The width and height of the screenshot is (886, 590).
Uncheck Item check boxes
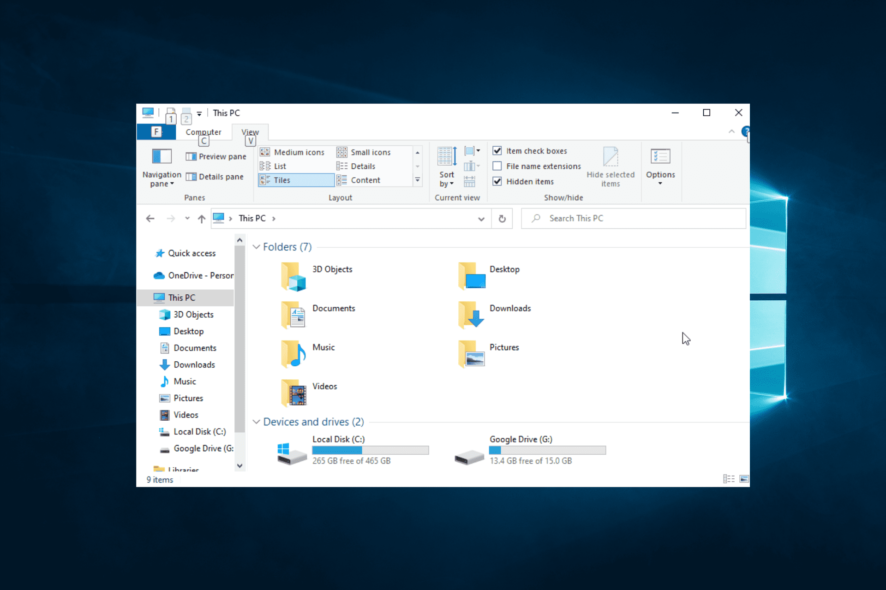[x=497, y=151]
